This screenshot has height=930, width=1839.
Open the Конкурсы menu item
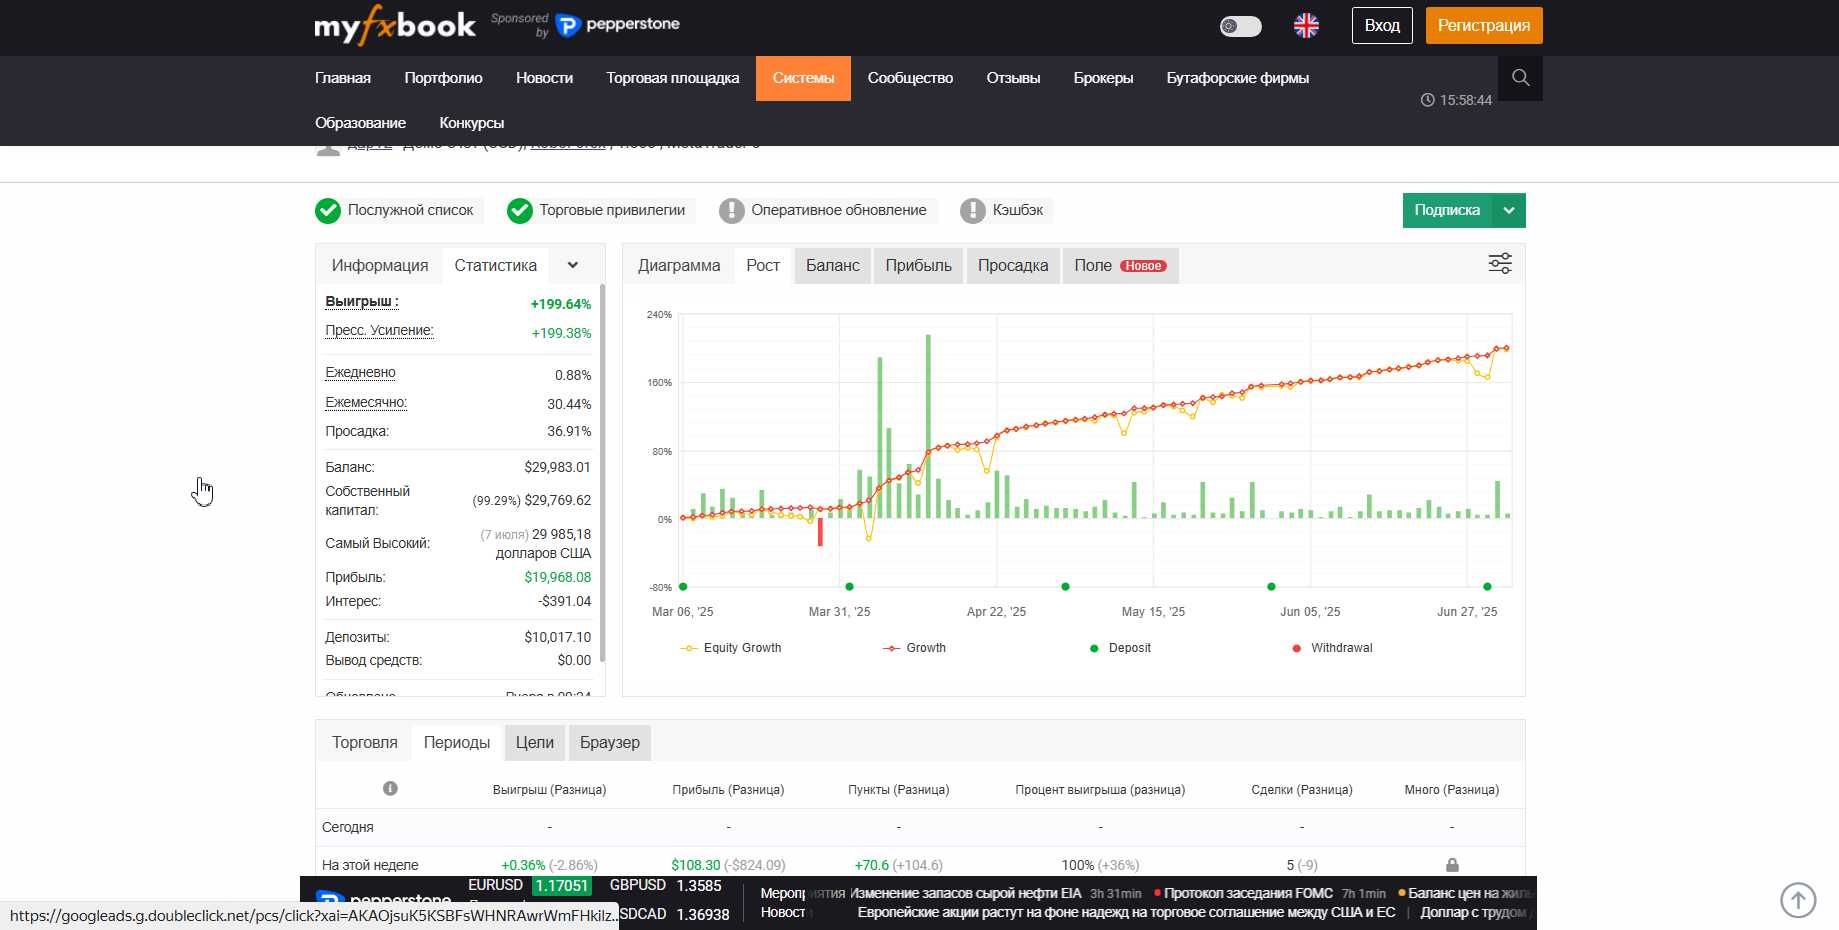(x=471, y=123)
